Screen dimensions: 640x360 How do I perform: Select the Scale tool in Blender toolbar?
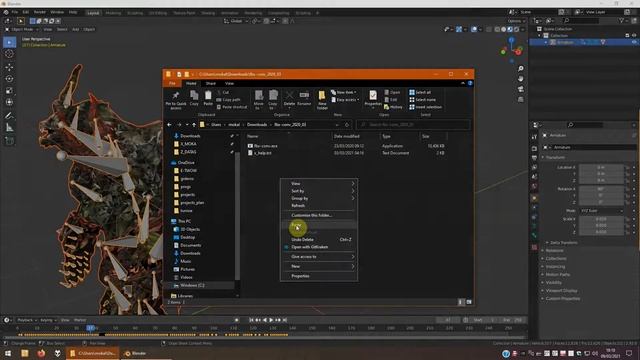(9, 90)
